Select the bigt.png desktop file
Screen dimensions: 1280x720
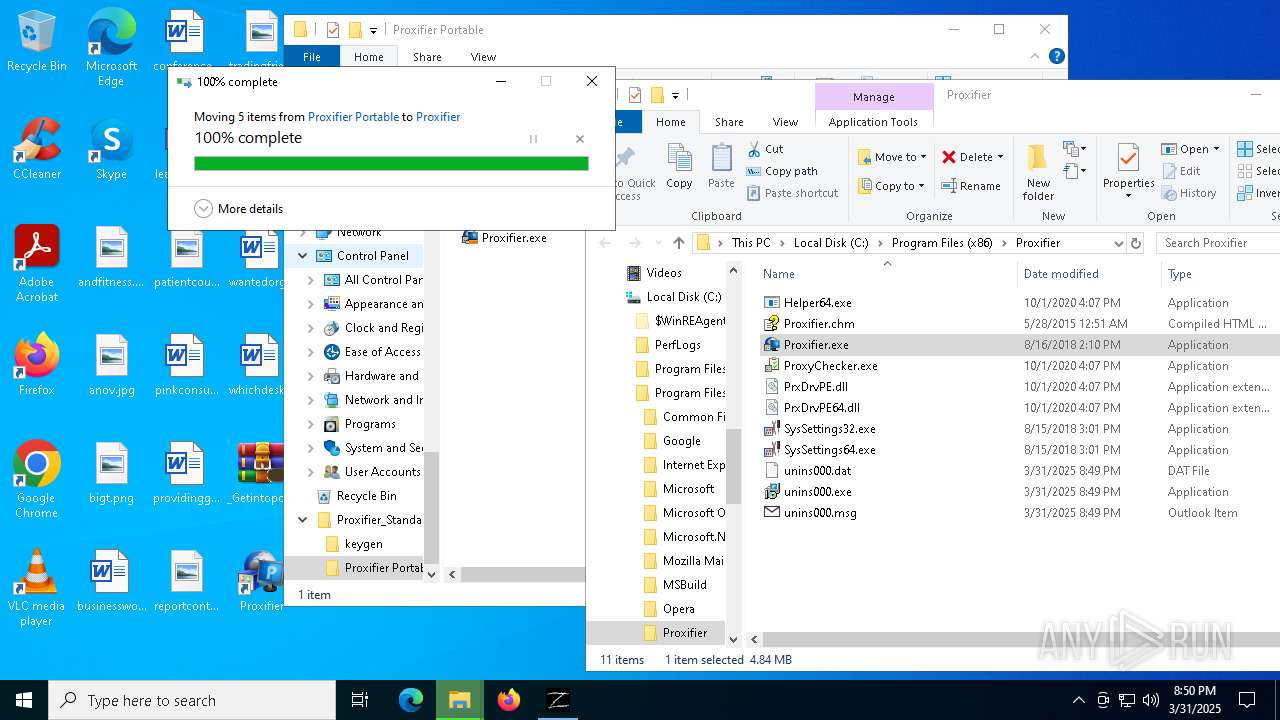(111, 473)
